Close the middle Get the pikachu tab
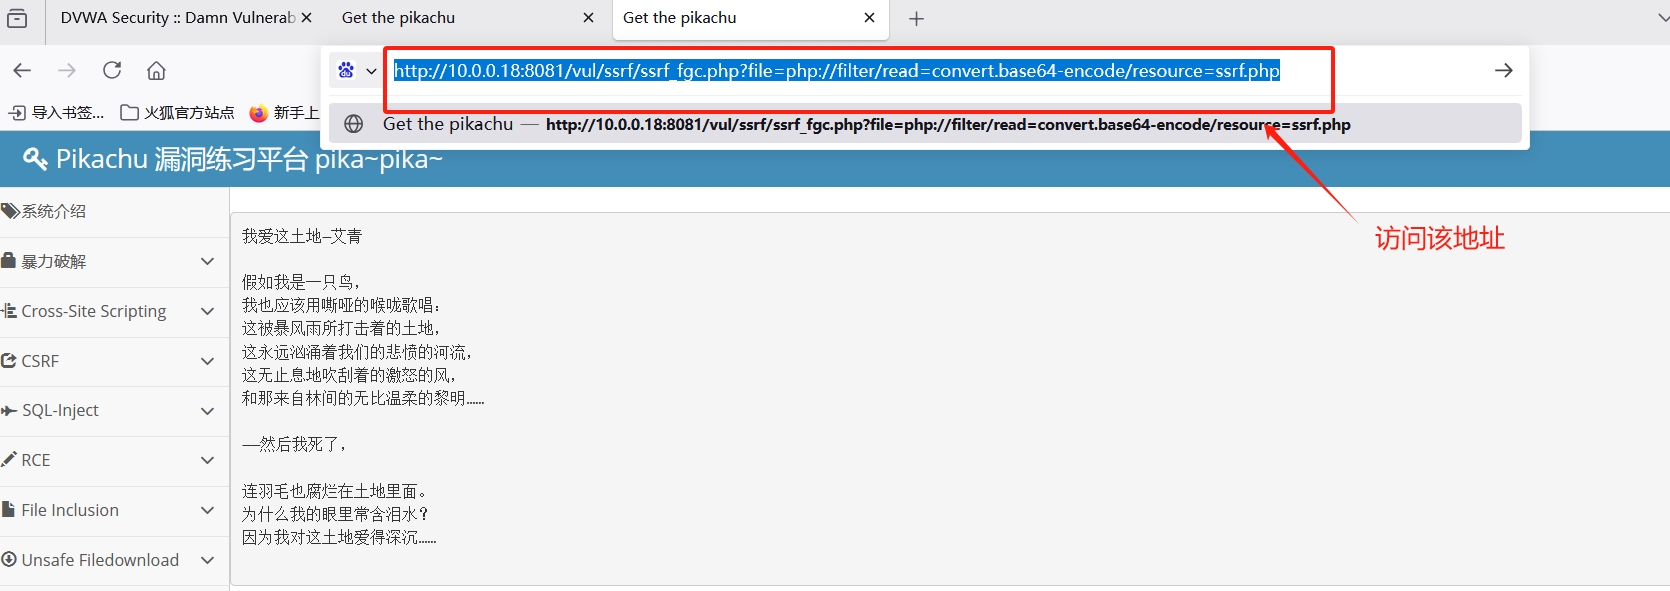 coord(588,18)
